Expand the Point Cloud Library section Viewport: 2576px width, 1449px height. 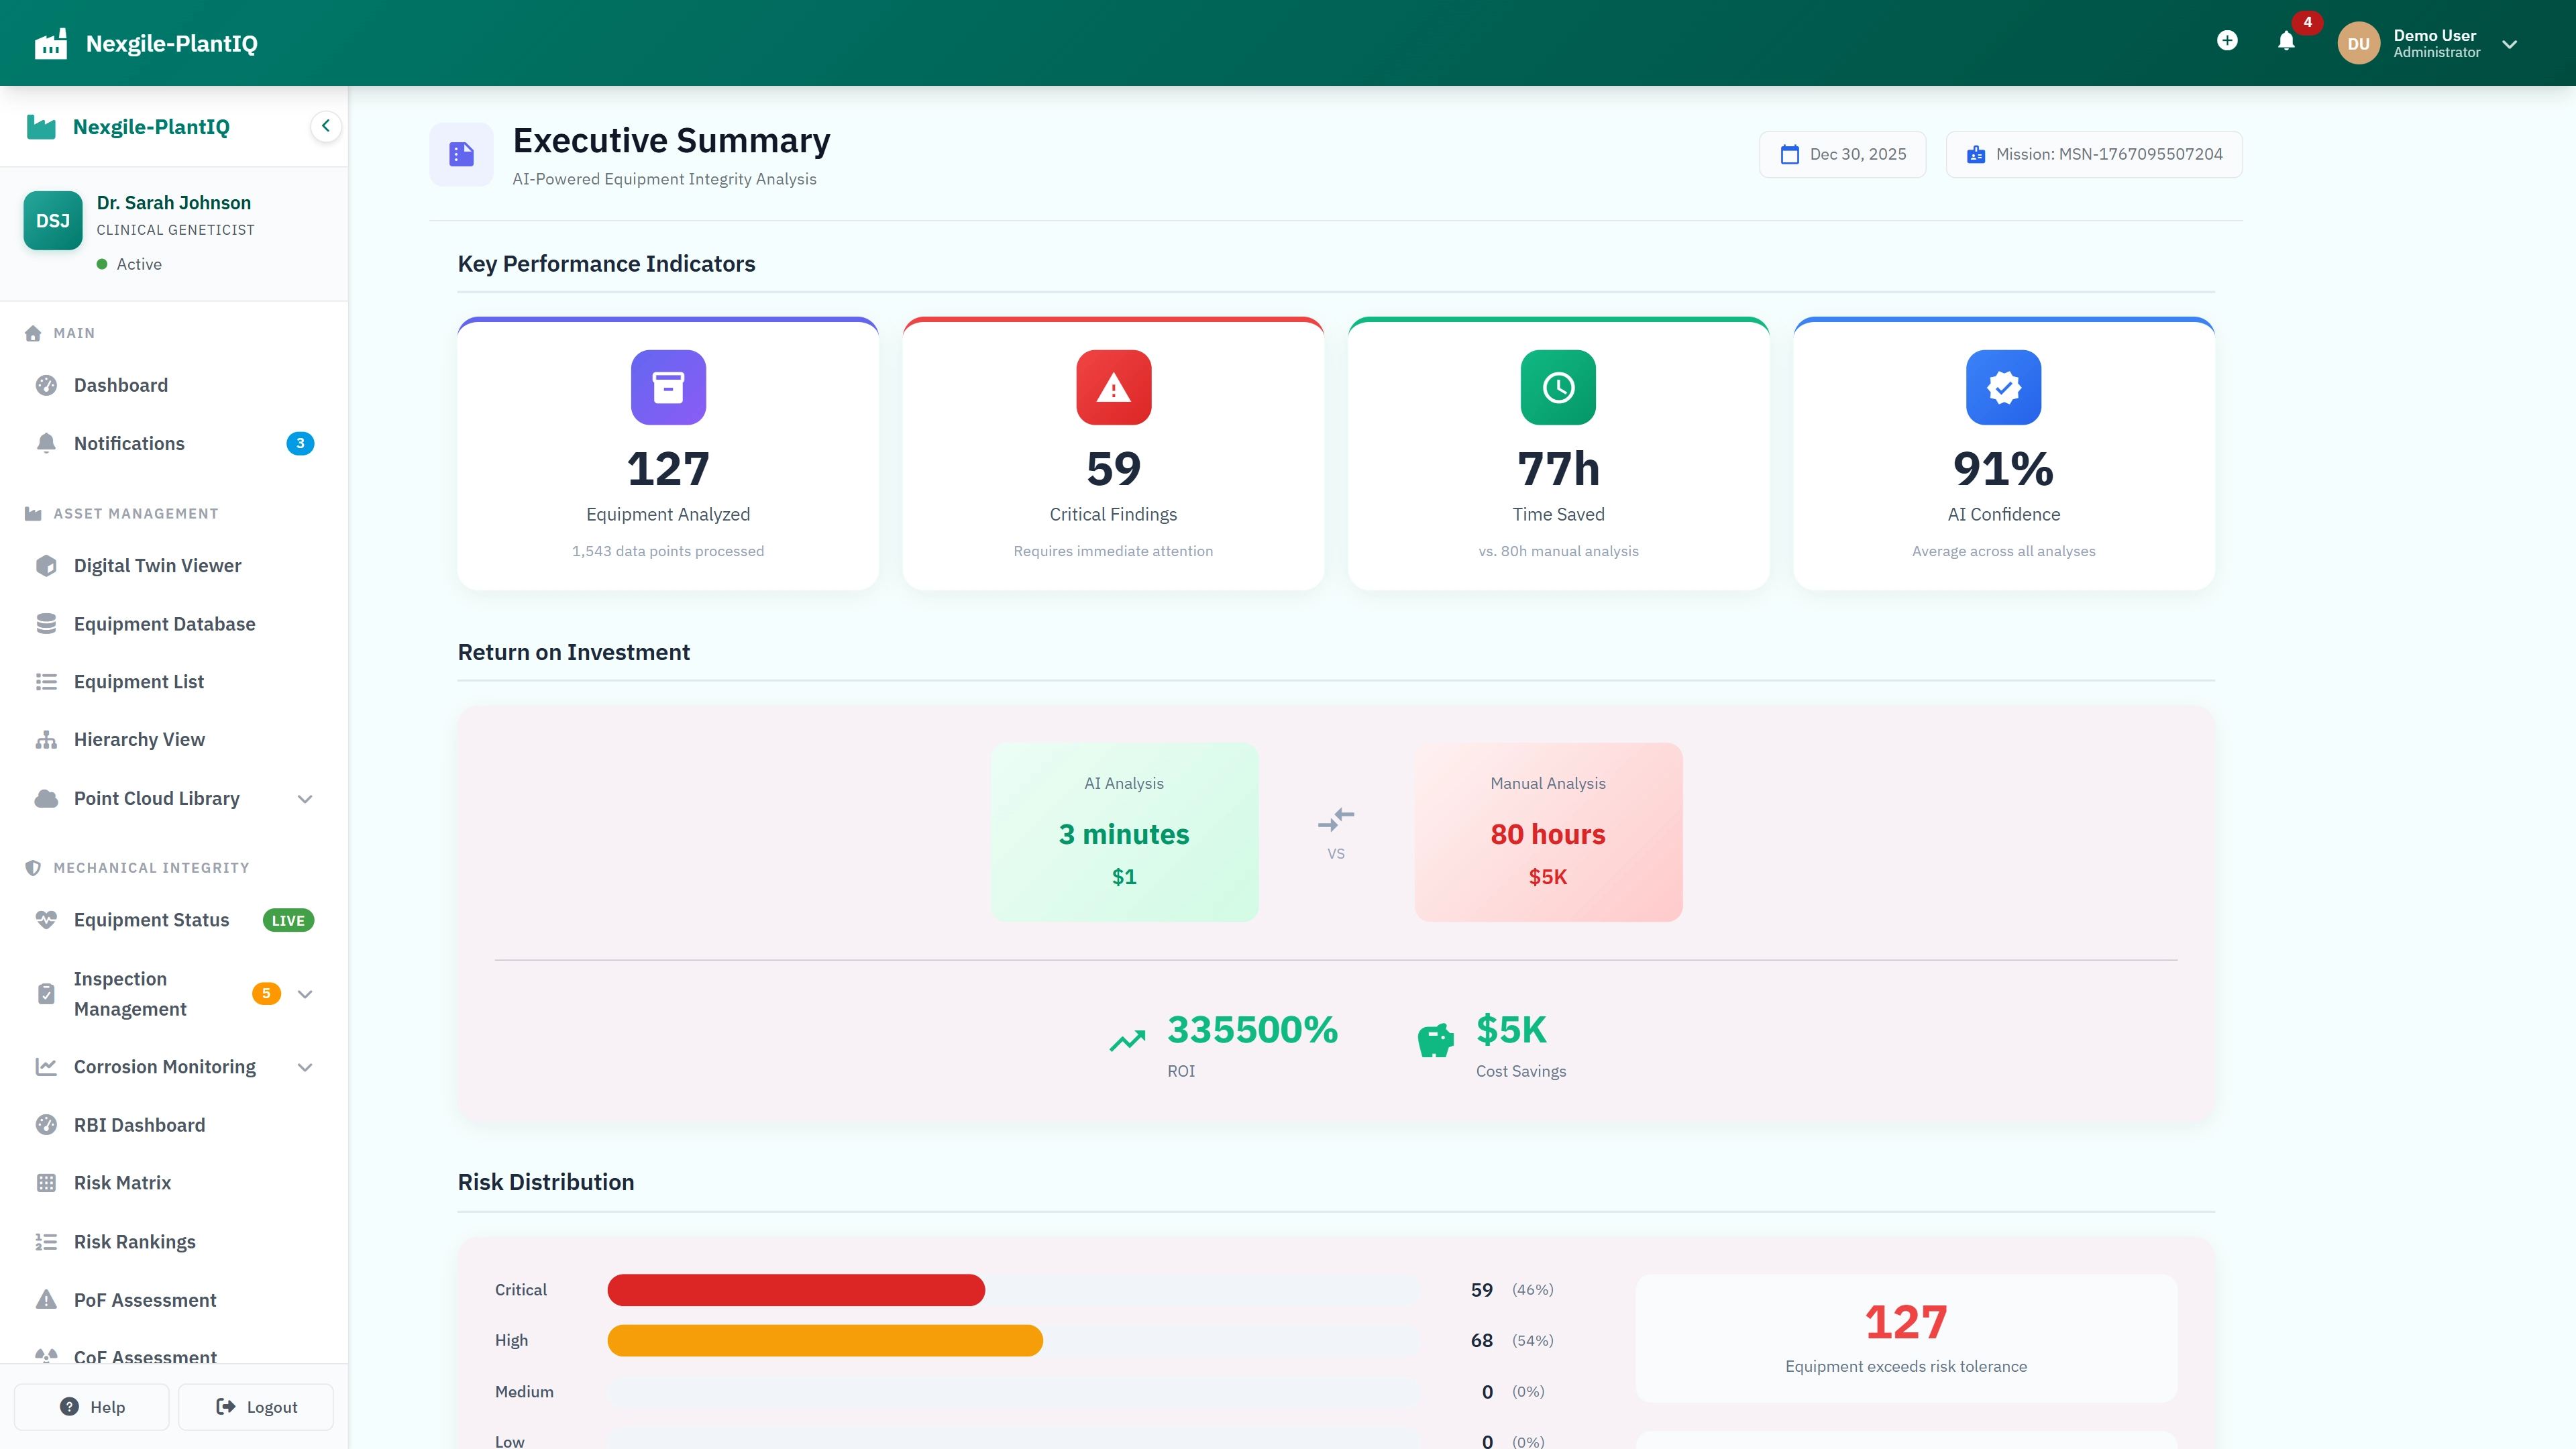(x=305, y=798)
